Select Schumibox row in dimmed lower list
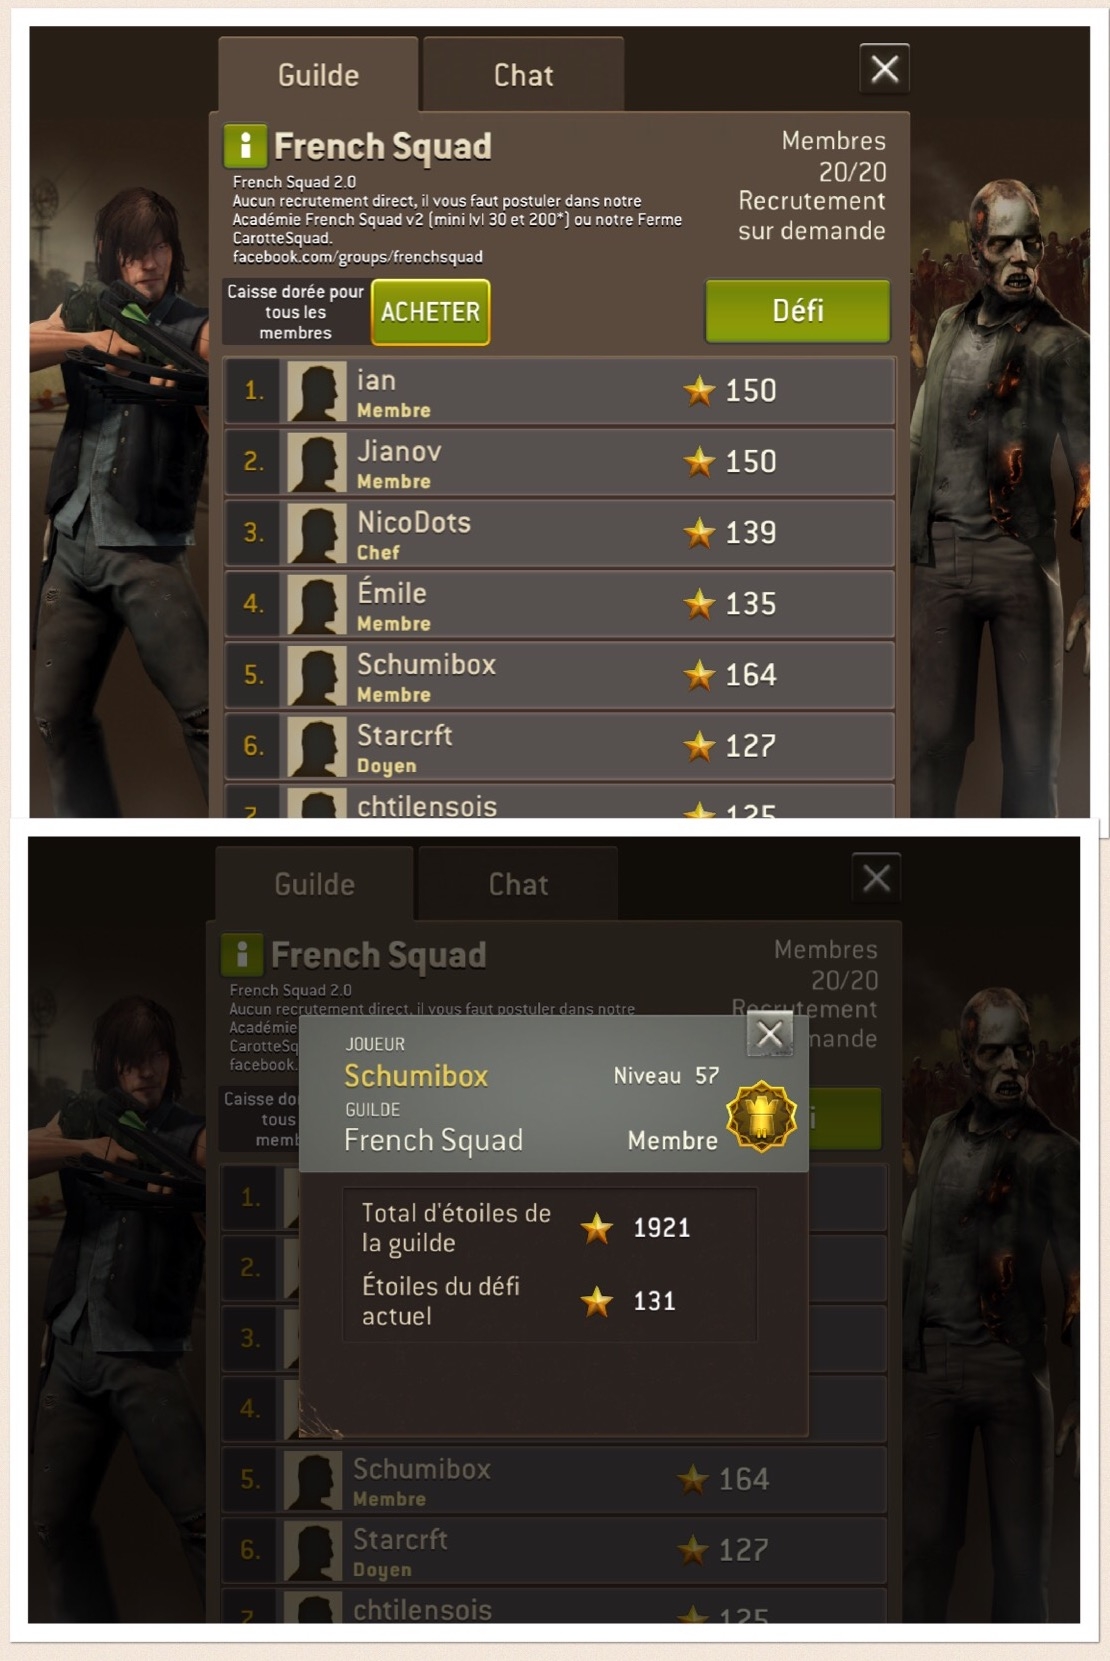The image size is (1110, 1661). click(553, 1480)
